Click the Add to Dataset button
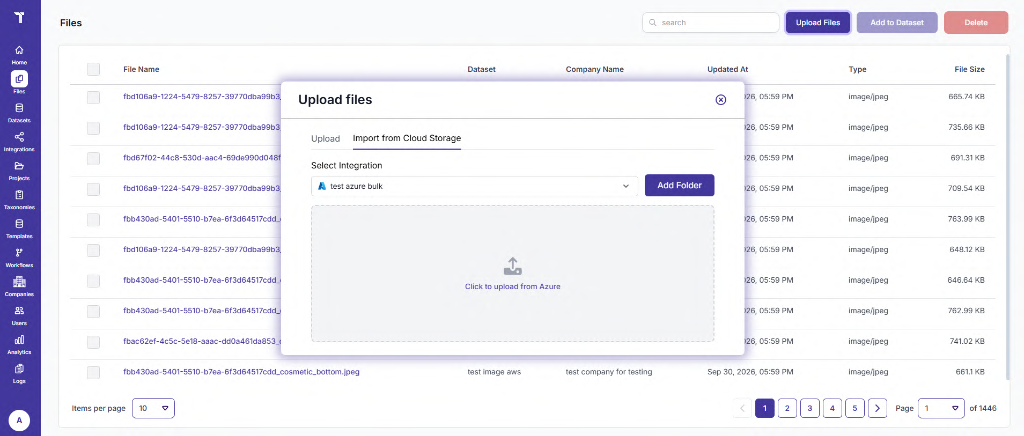Viewport: 1024px width, 436px height. tap(897, 22)
